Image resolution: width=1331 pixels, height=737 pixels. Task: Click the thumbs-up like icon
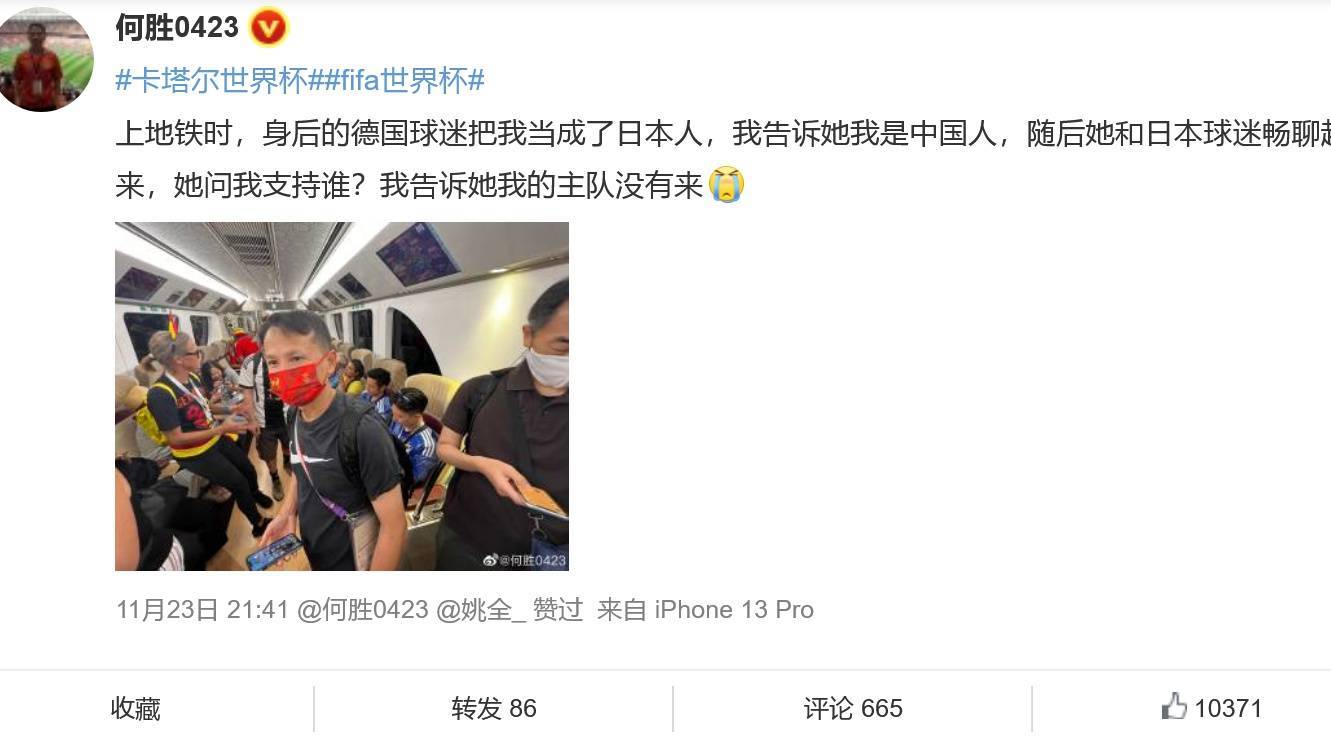click(1174, 707)
